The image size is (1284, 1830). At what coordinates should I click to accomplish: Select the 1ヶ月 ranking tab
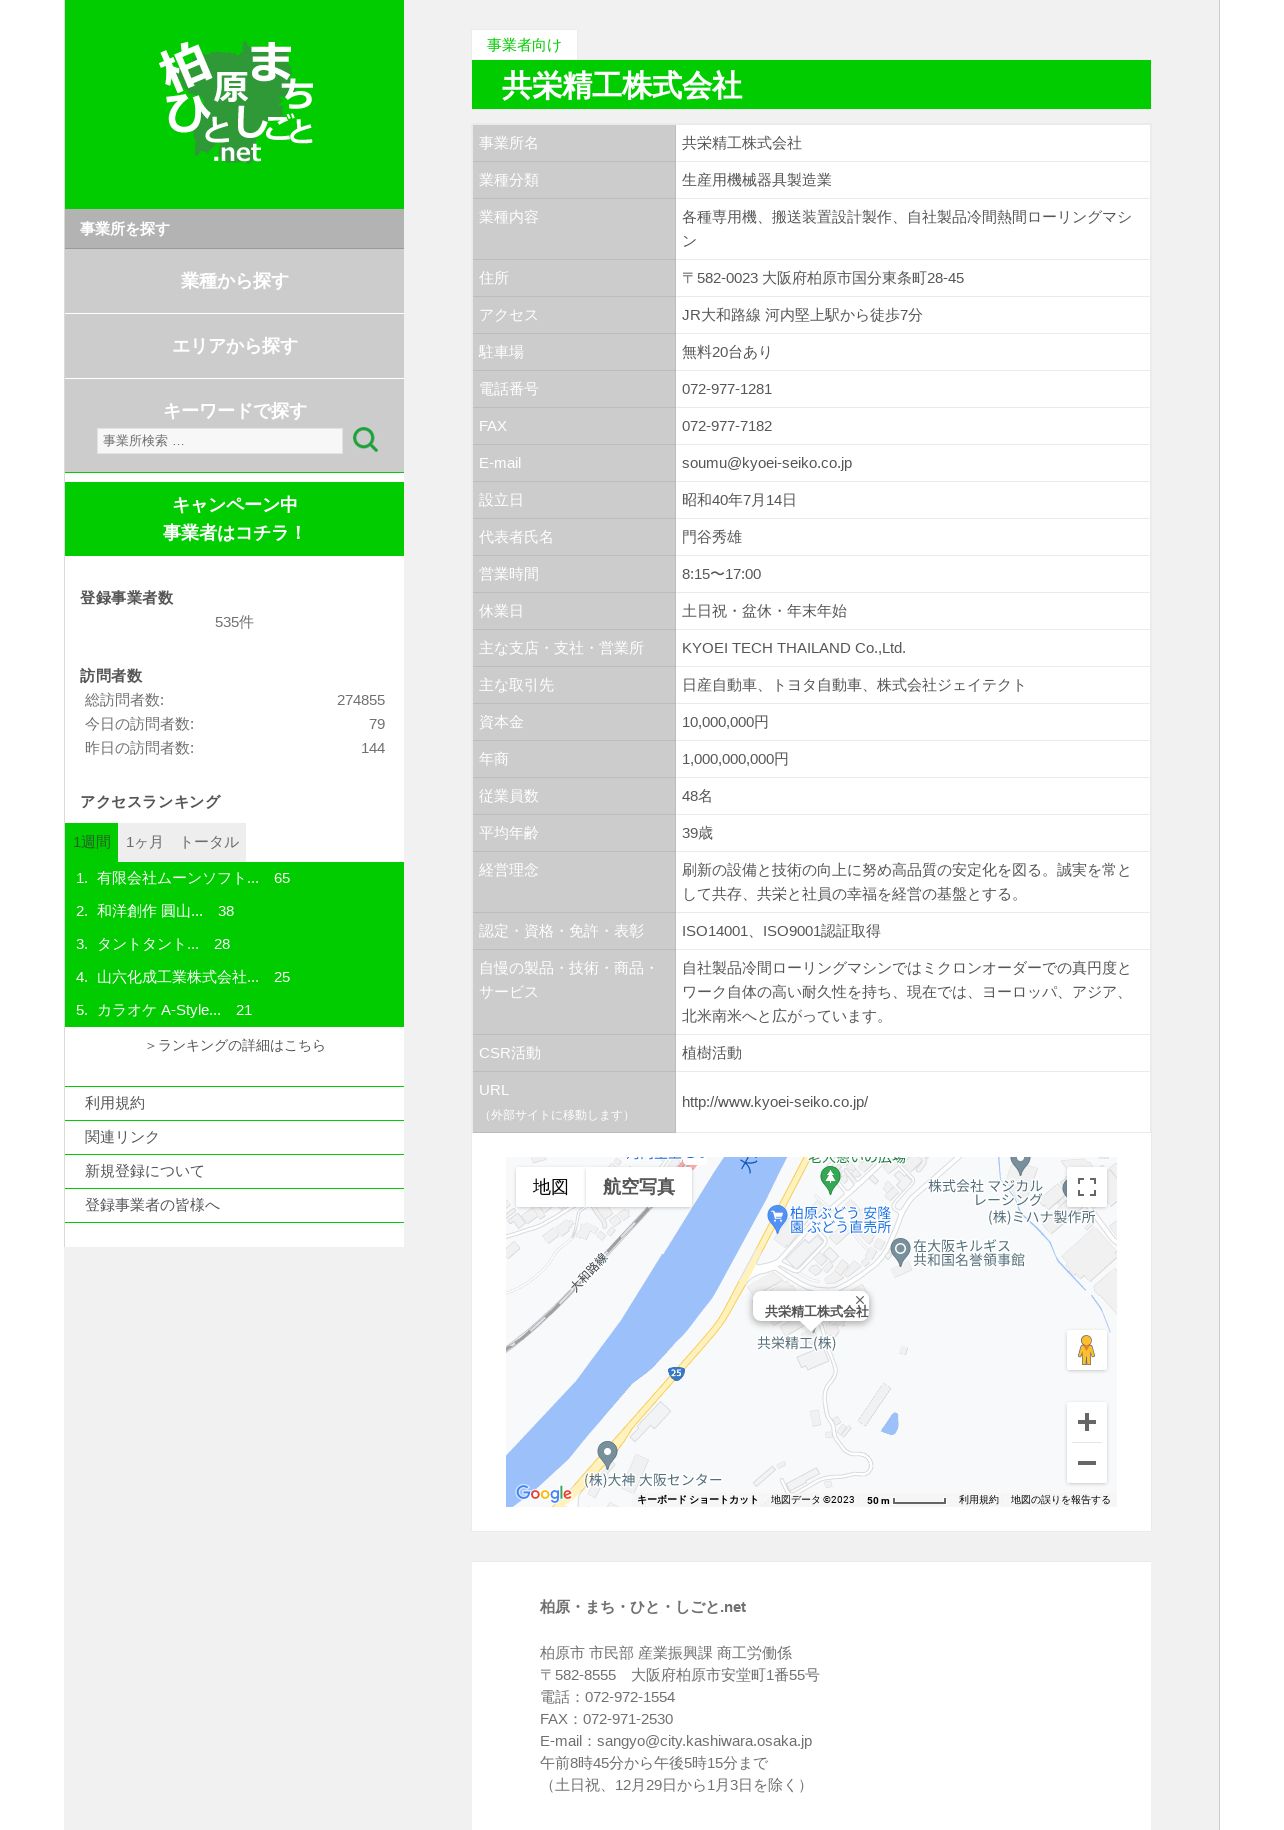point(144,842)
